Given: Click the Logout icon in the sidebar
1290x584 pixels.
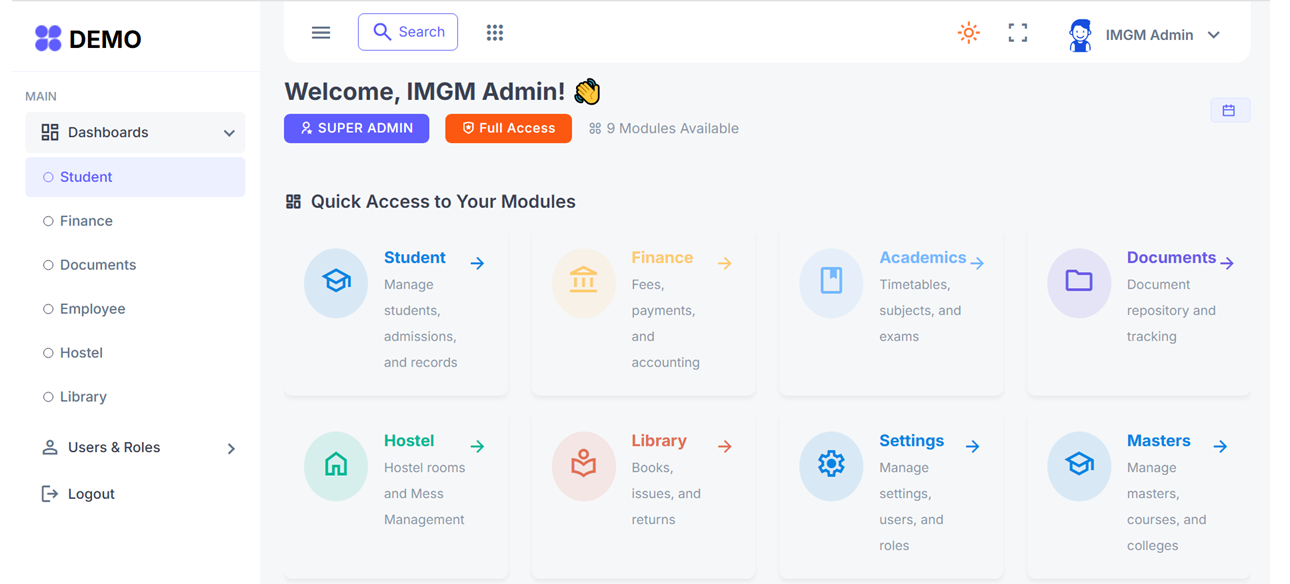Looking at the screenshot, I should 50,493.
